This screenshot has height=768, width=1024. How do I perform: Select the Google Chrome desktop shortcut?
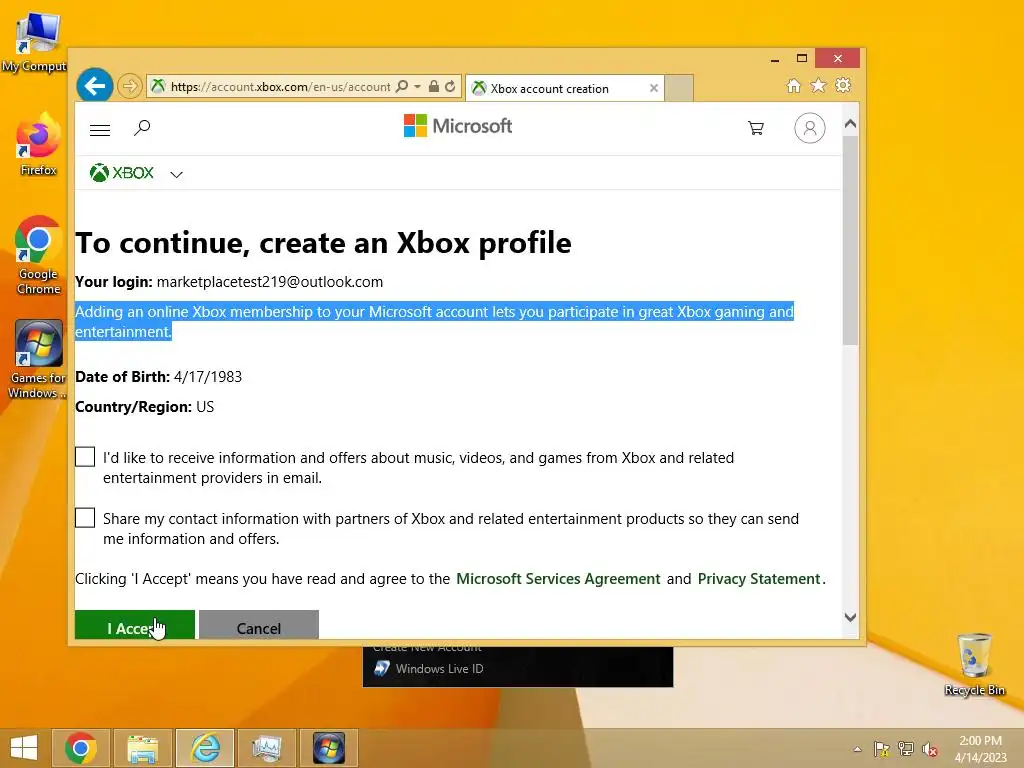38,255
